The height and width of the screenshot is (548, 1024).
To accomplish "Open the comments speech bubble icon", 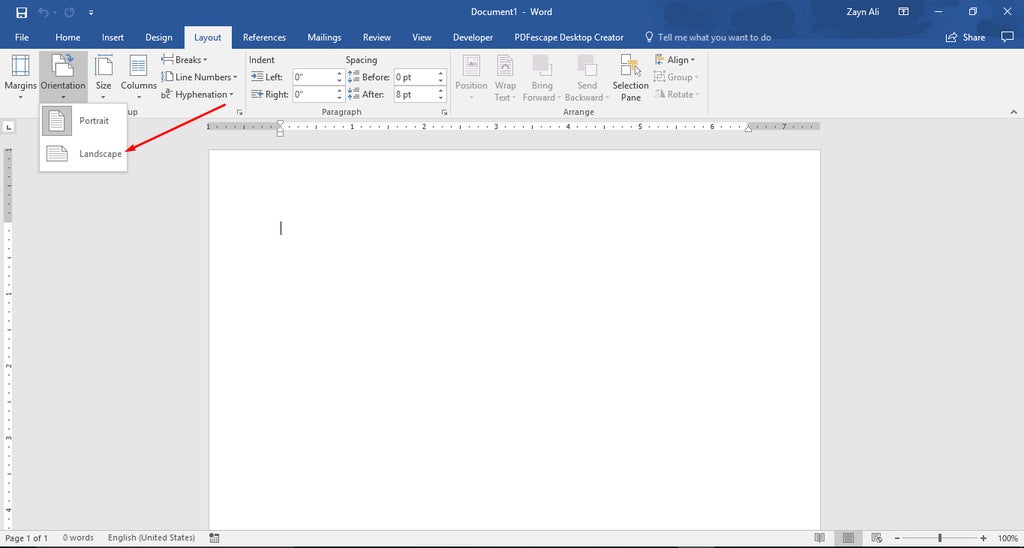I will tap(1007, 37).
